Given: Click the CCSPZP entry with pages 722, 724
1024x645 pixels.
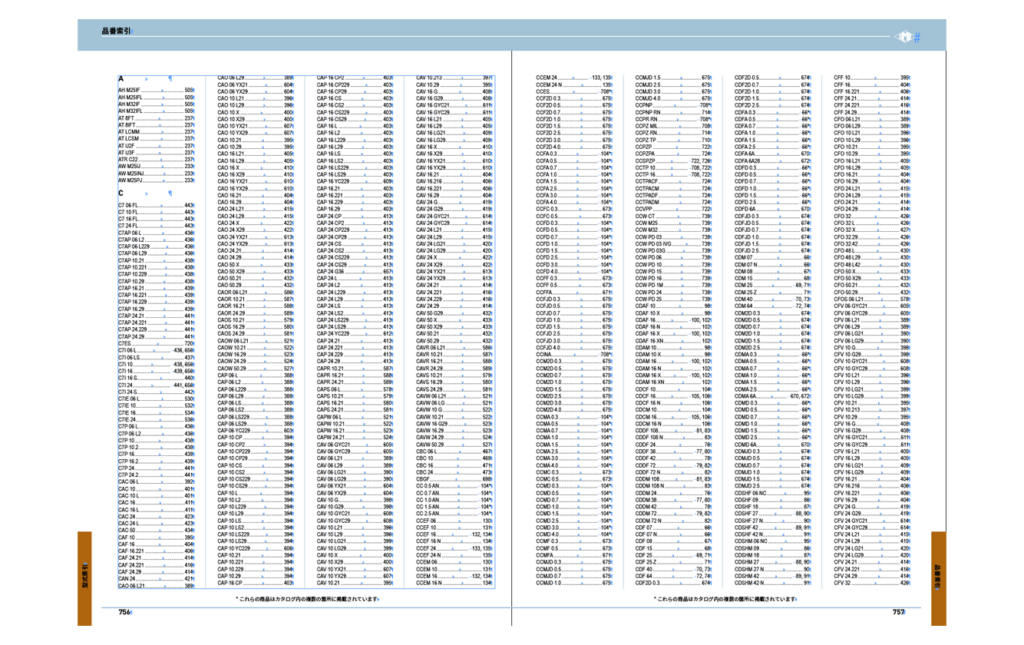Looking at the screenshot, I should pyautogui.click(x=648, y=160).
